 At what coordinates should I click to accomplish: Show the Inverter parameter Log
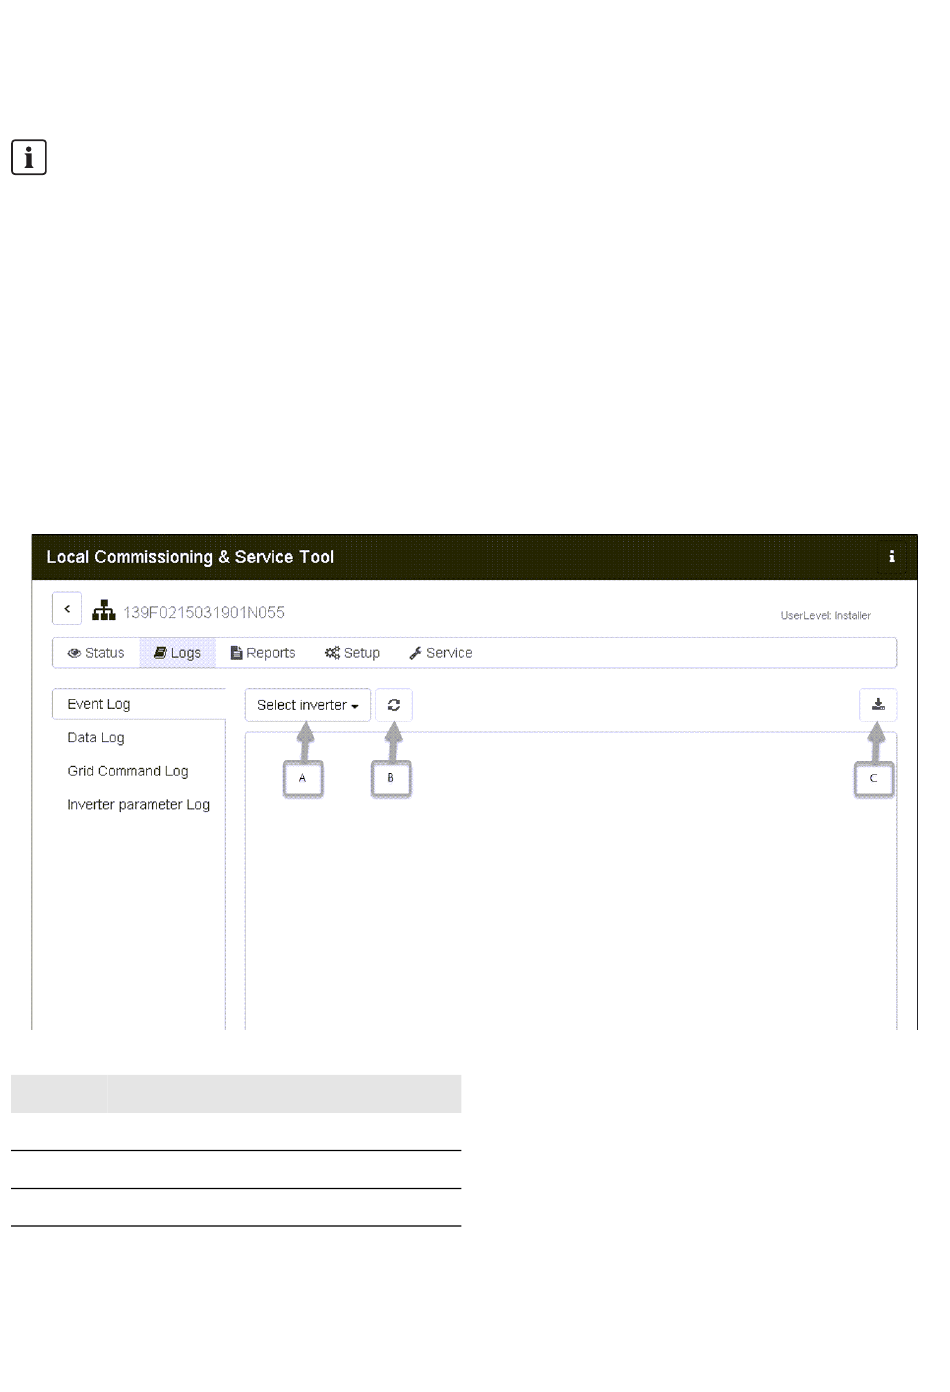coord(138,805)
